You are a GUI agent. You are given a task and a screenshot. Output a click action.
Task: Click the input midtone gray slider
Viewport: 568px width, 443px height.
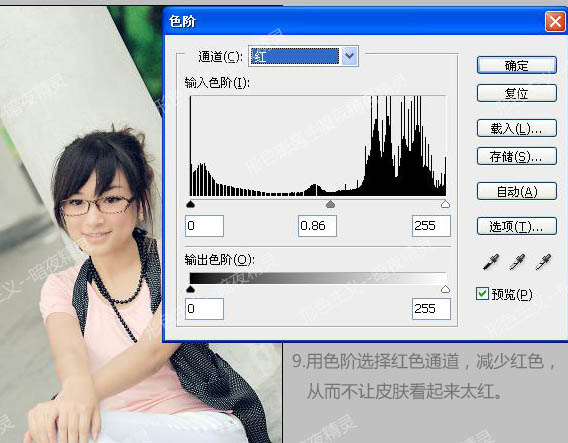click(330, 204)
